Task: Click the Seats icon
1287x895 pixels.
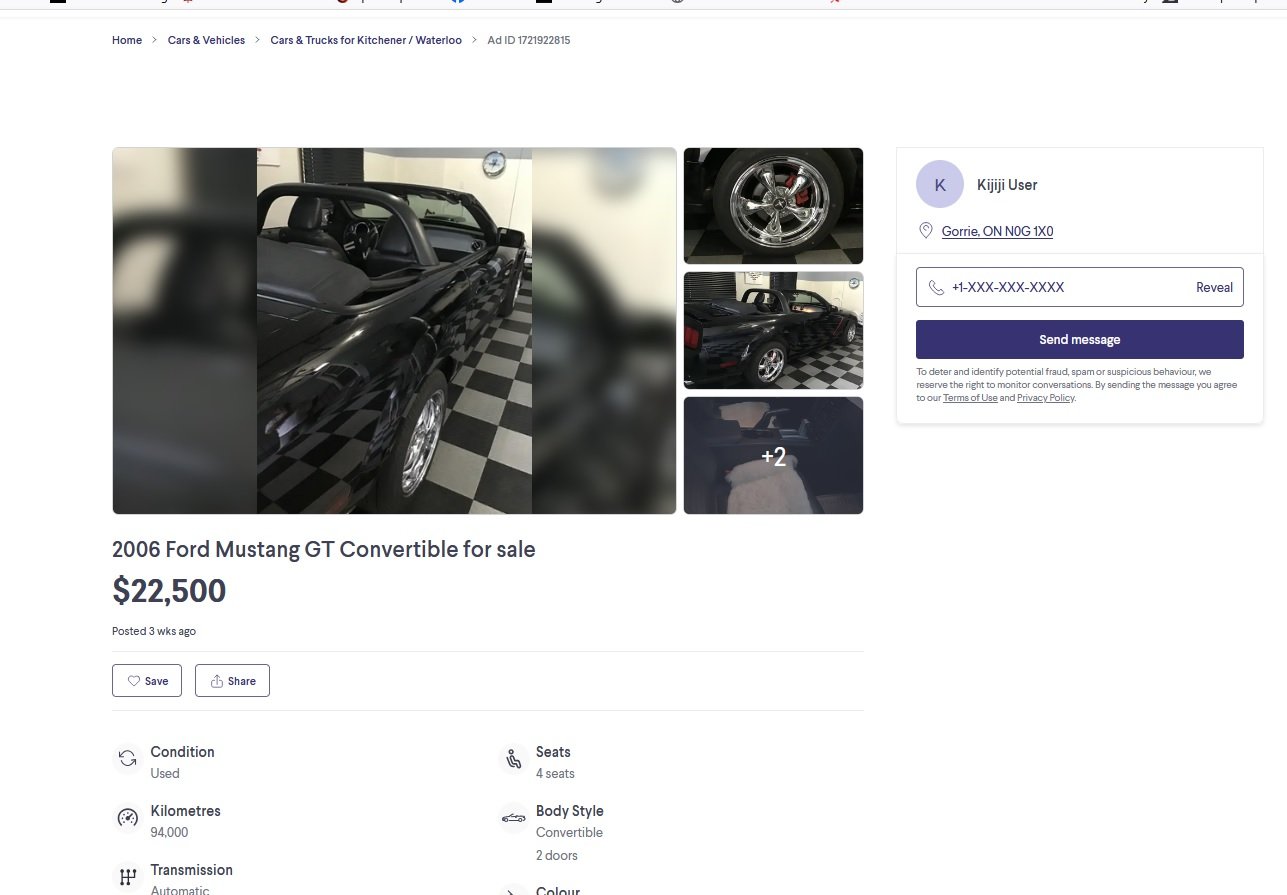Action: click(513, 759)
